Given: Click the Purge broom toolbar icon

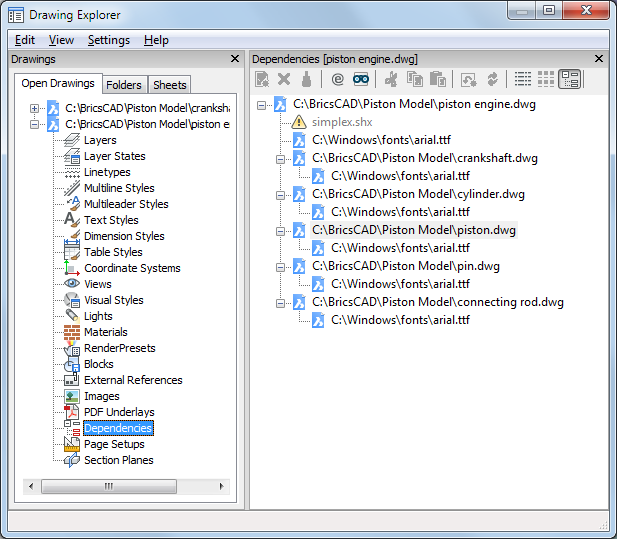Looking at the screenshot, I should (306, 79).
